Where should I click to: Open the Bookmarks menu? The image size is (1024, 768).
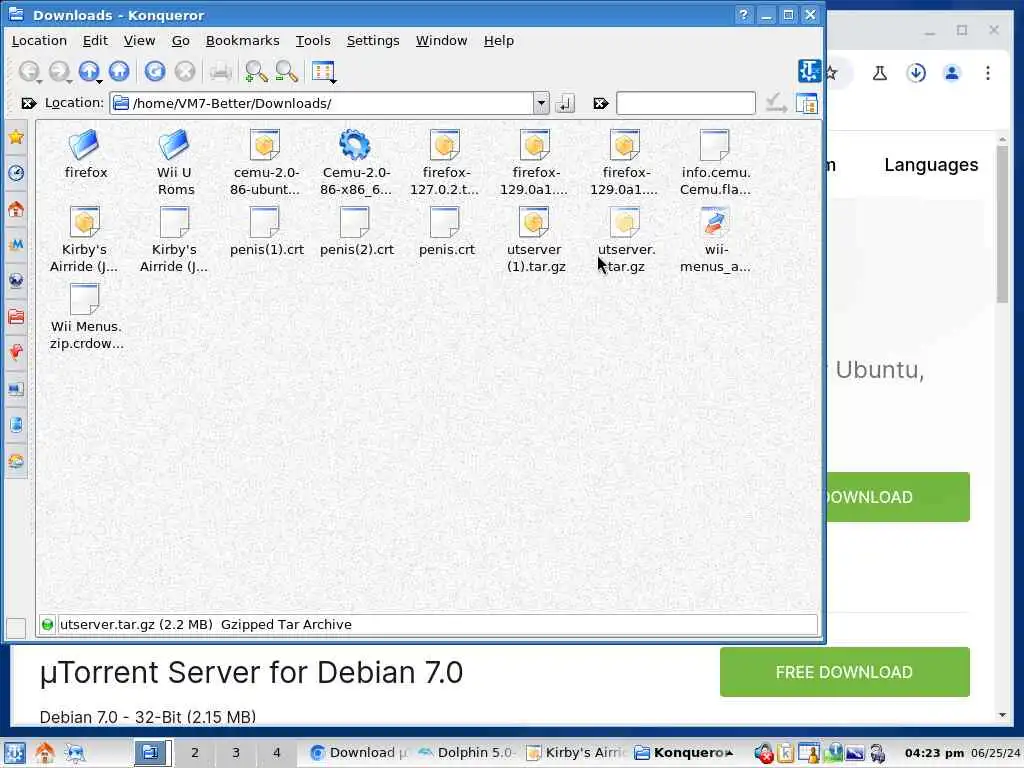coord(242,40)
